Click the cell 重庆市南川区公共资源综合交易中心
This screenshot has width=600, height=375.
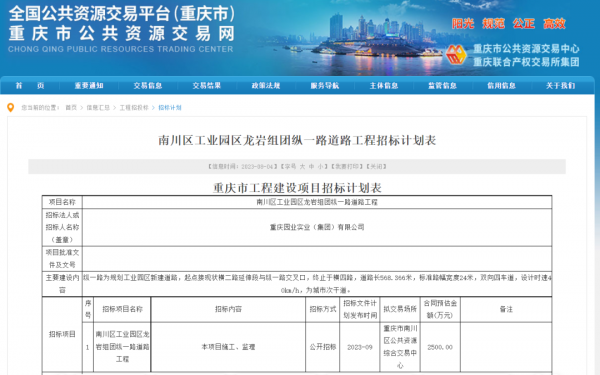[400, 347]
